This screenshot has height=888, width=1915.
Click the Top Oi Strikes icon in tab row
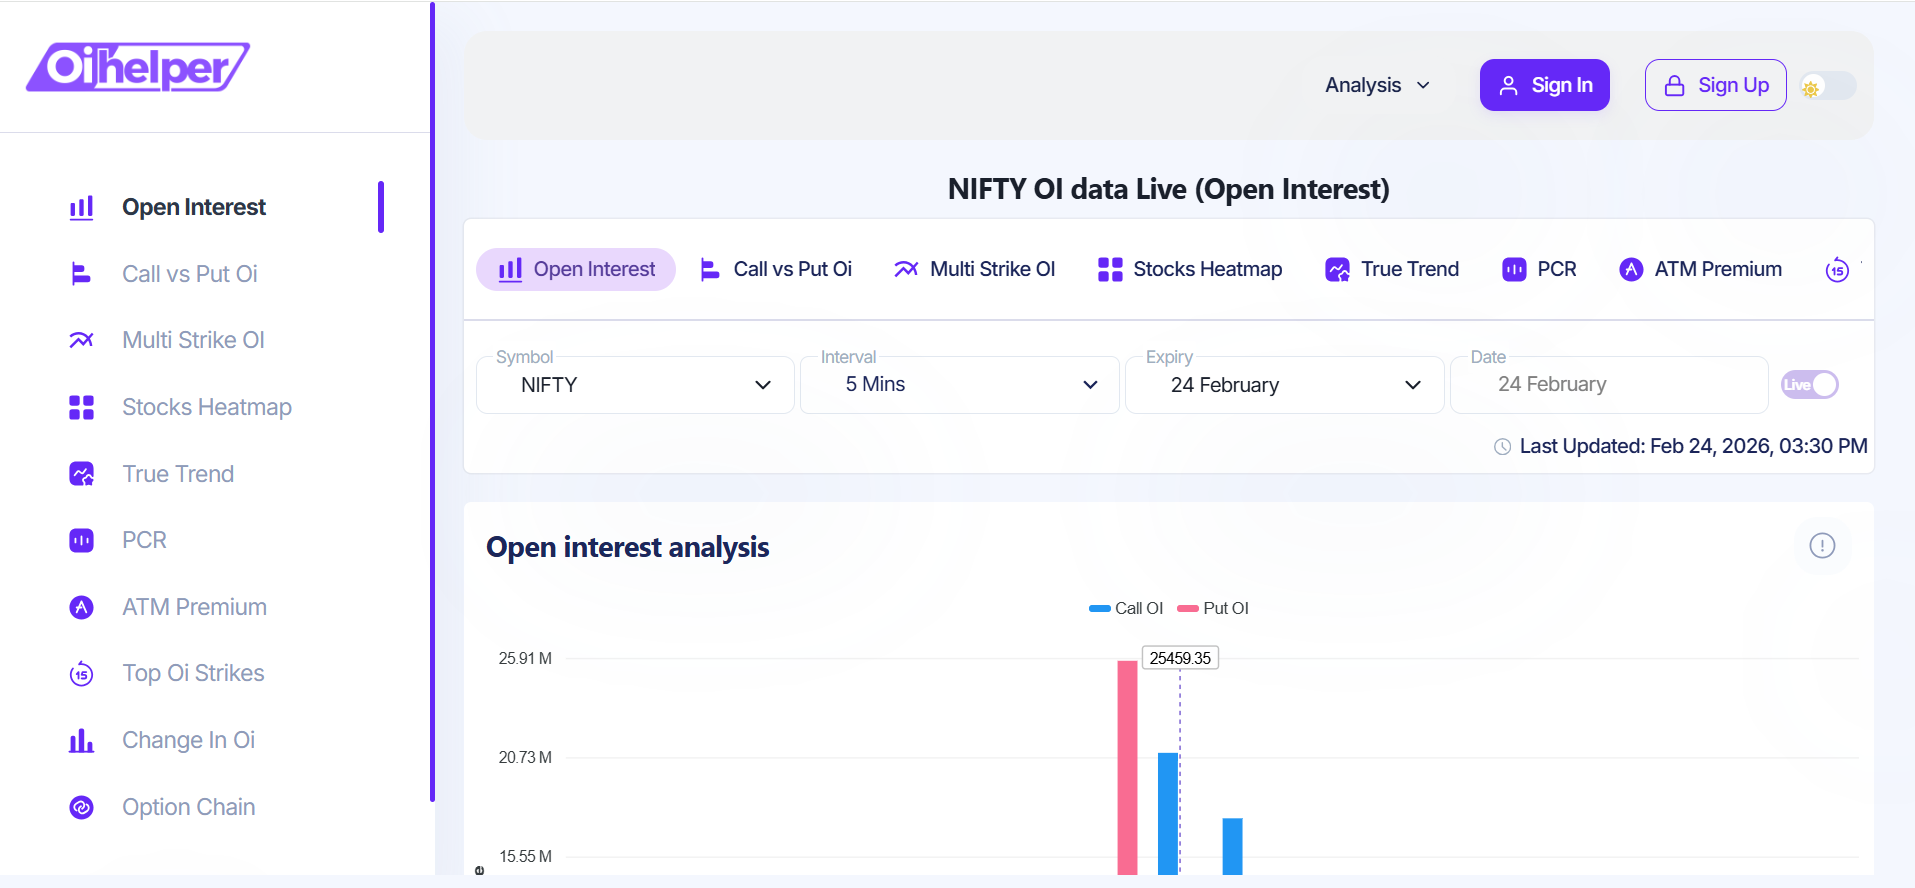1836,270
